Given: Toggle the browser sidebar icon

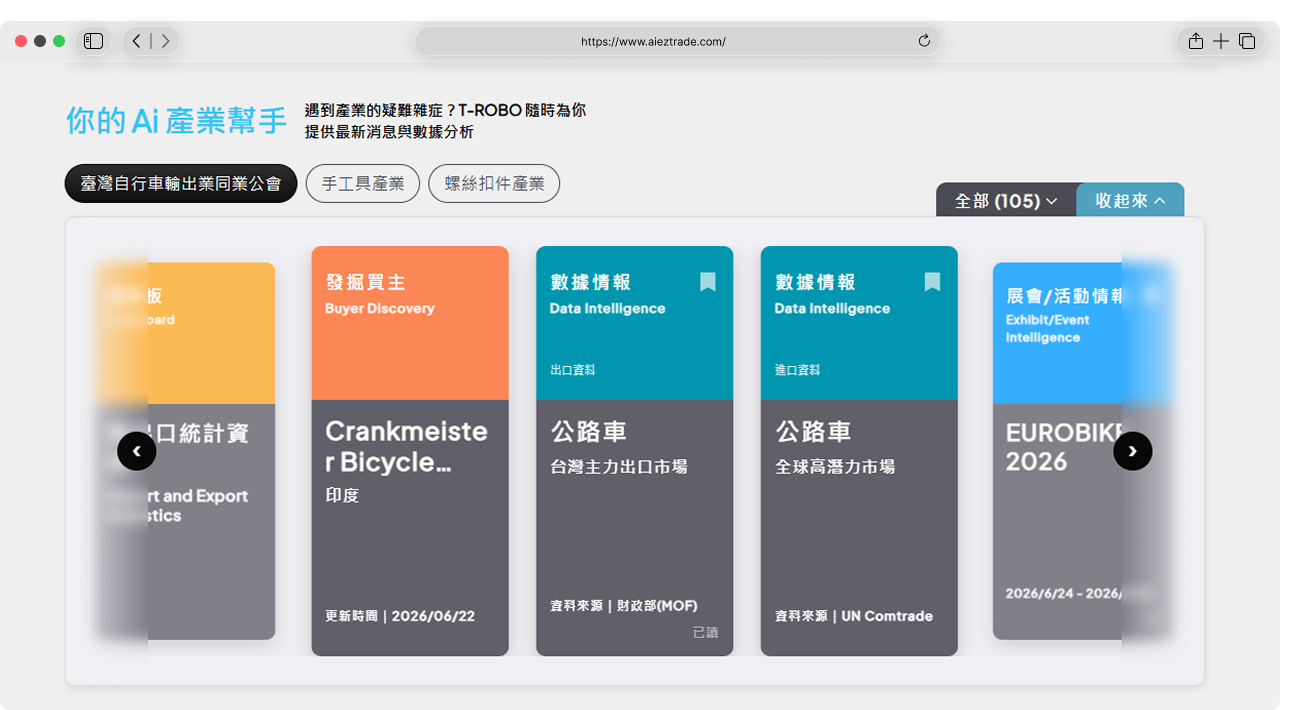Looking at the screenshot, I should 94,41.
